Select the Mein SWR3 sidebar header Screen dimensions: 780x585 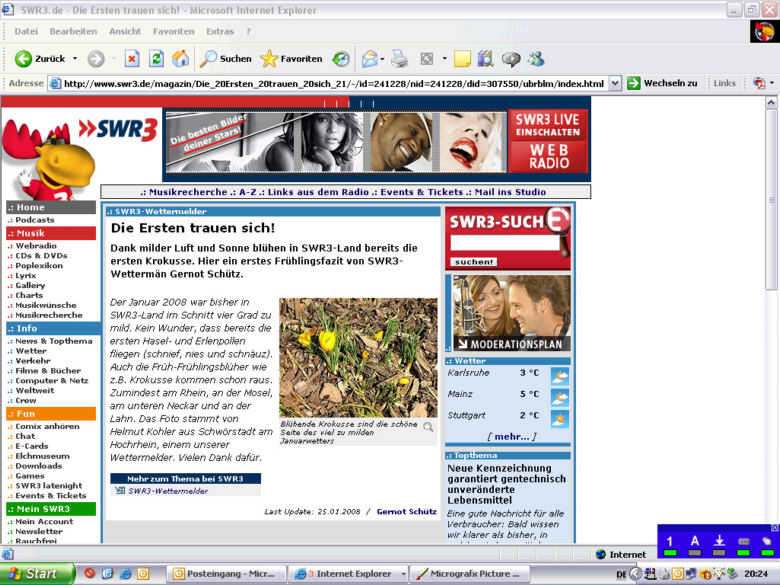click(51, 509)
